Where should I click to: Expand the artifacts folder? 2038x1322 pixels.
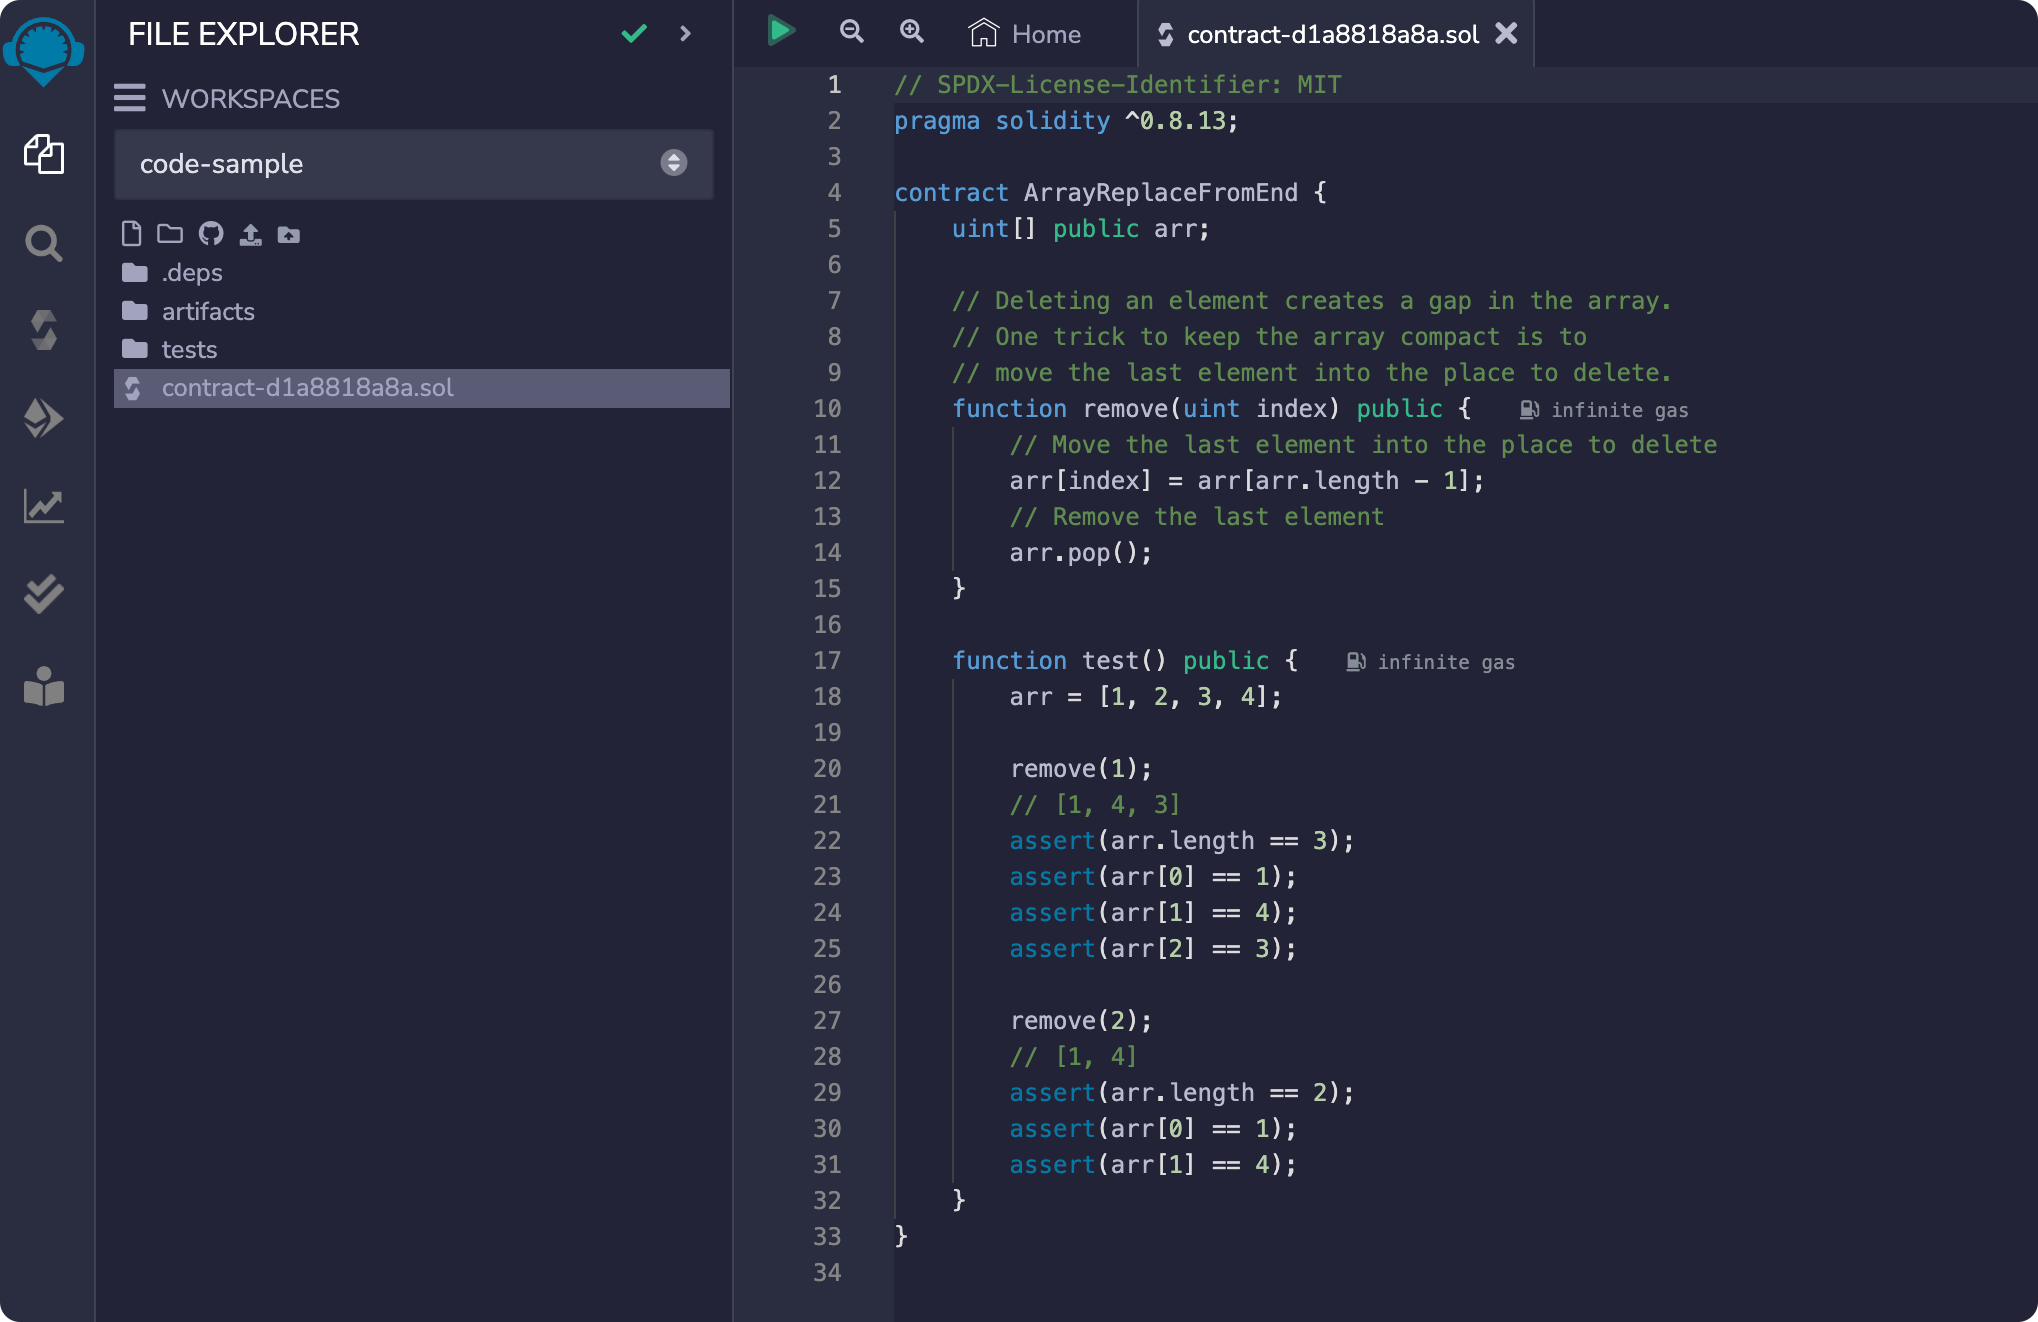pos(208,311)
